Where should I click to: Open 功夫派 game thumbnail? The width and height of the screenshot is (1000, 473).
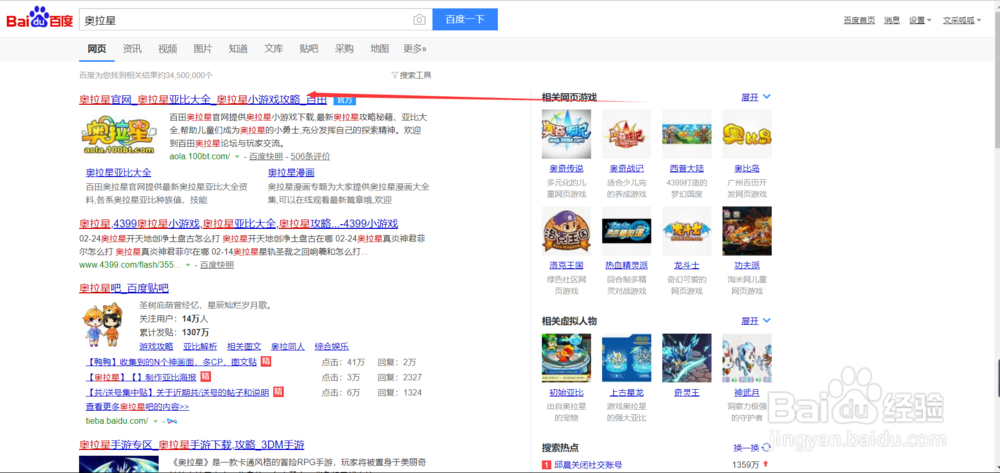pos(747,230)
